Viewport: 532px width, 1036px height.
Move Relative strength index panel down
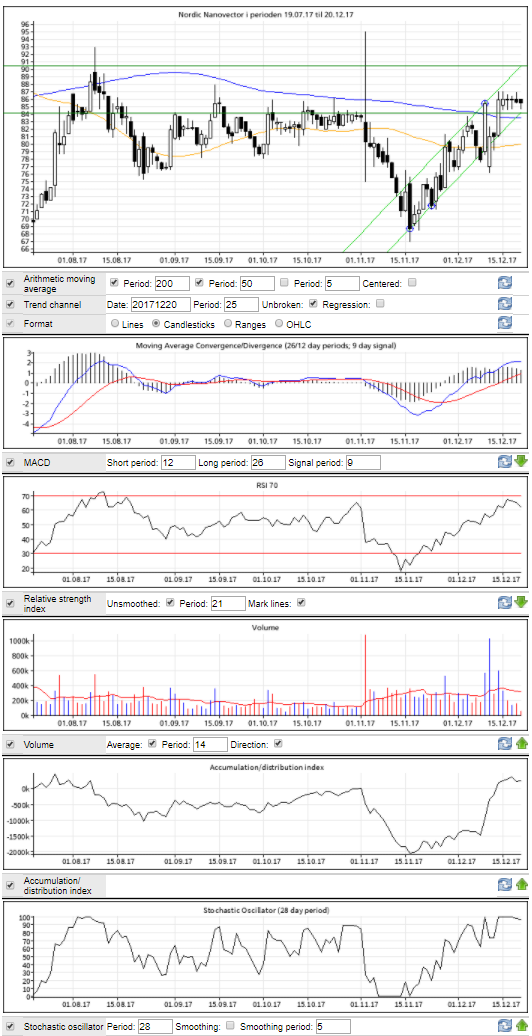(521, 603)
